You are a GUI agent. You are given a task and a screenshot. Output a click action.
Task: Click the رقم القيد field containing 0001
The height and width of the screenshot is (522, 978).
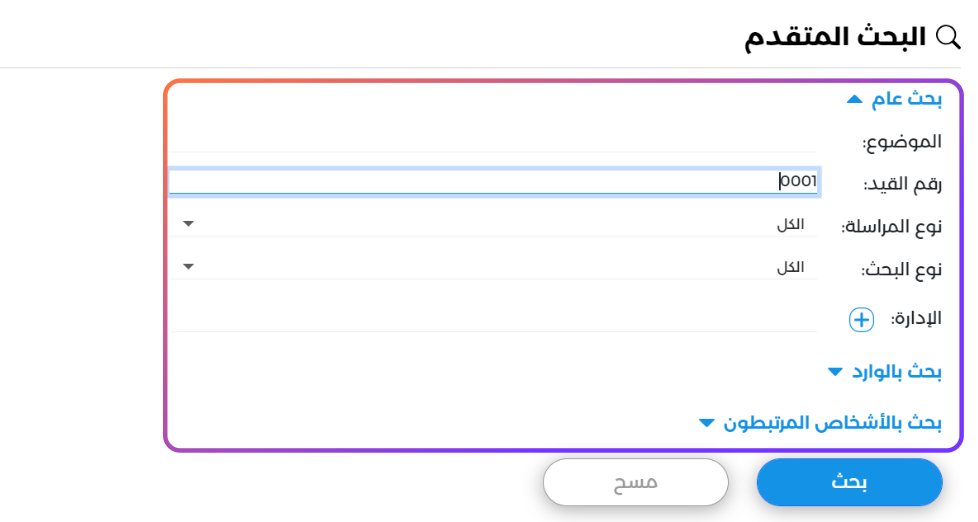(x=495, y=181)
